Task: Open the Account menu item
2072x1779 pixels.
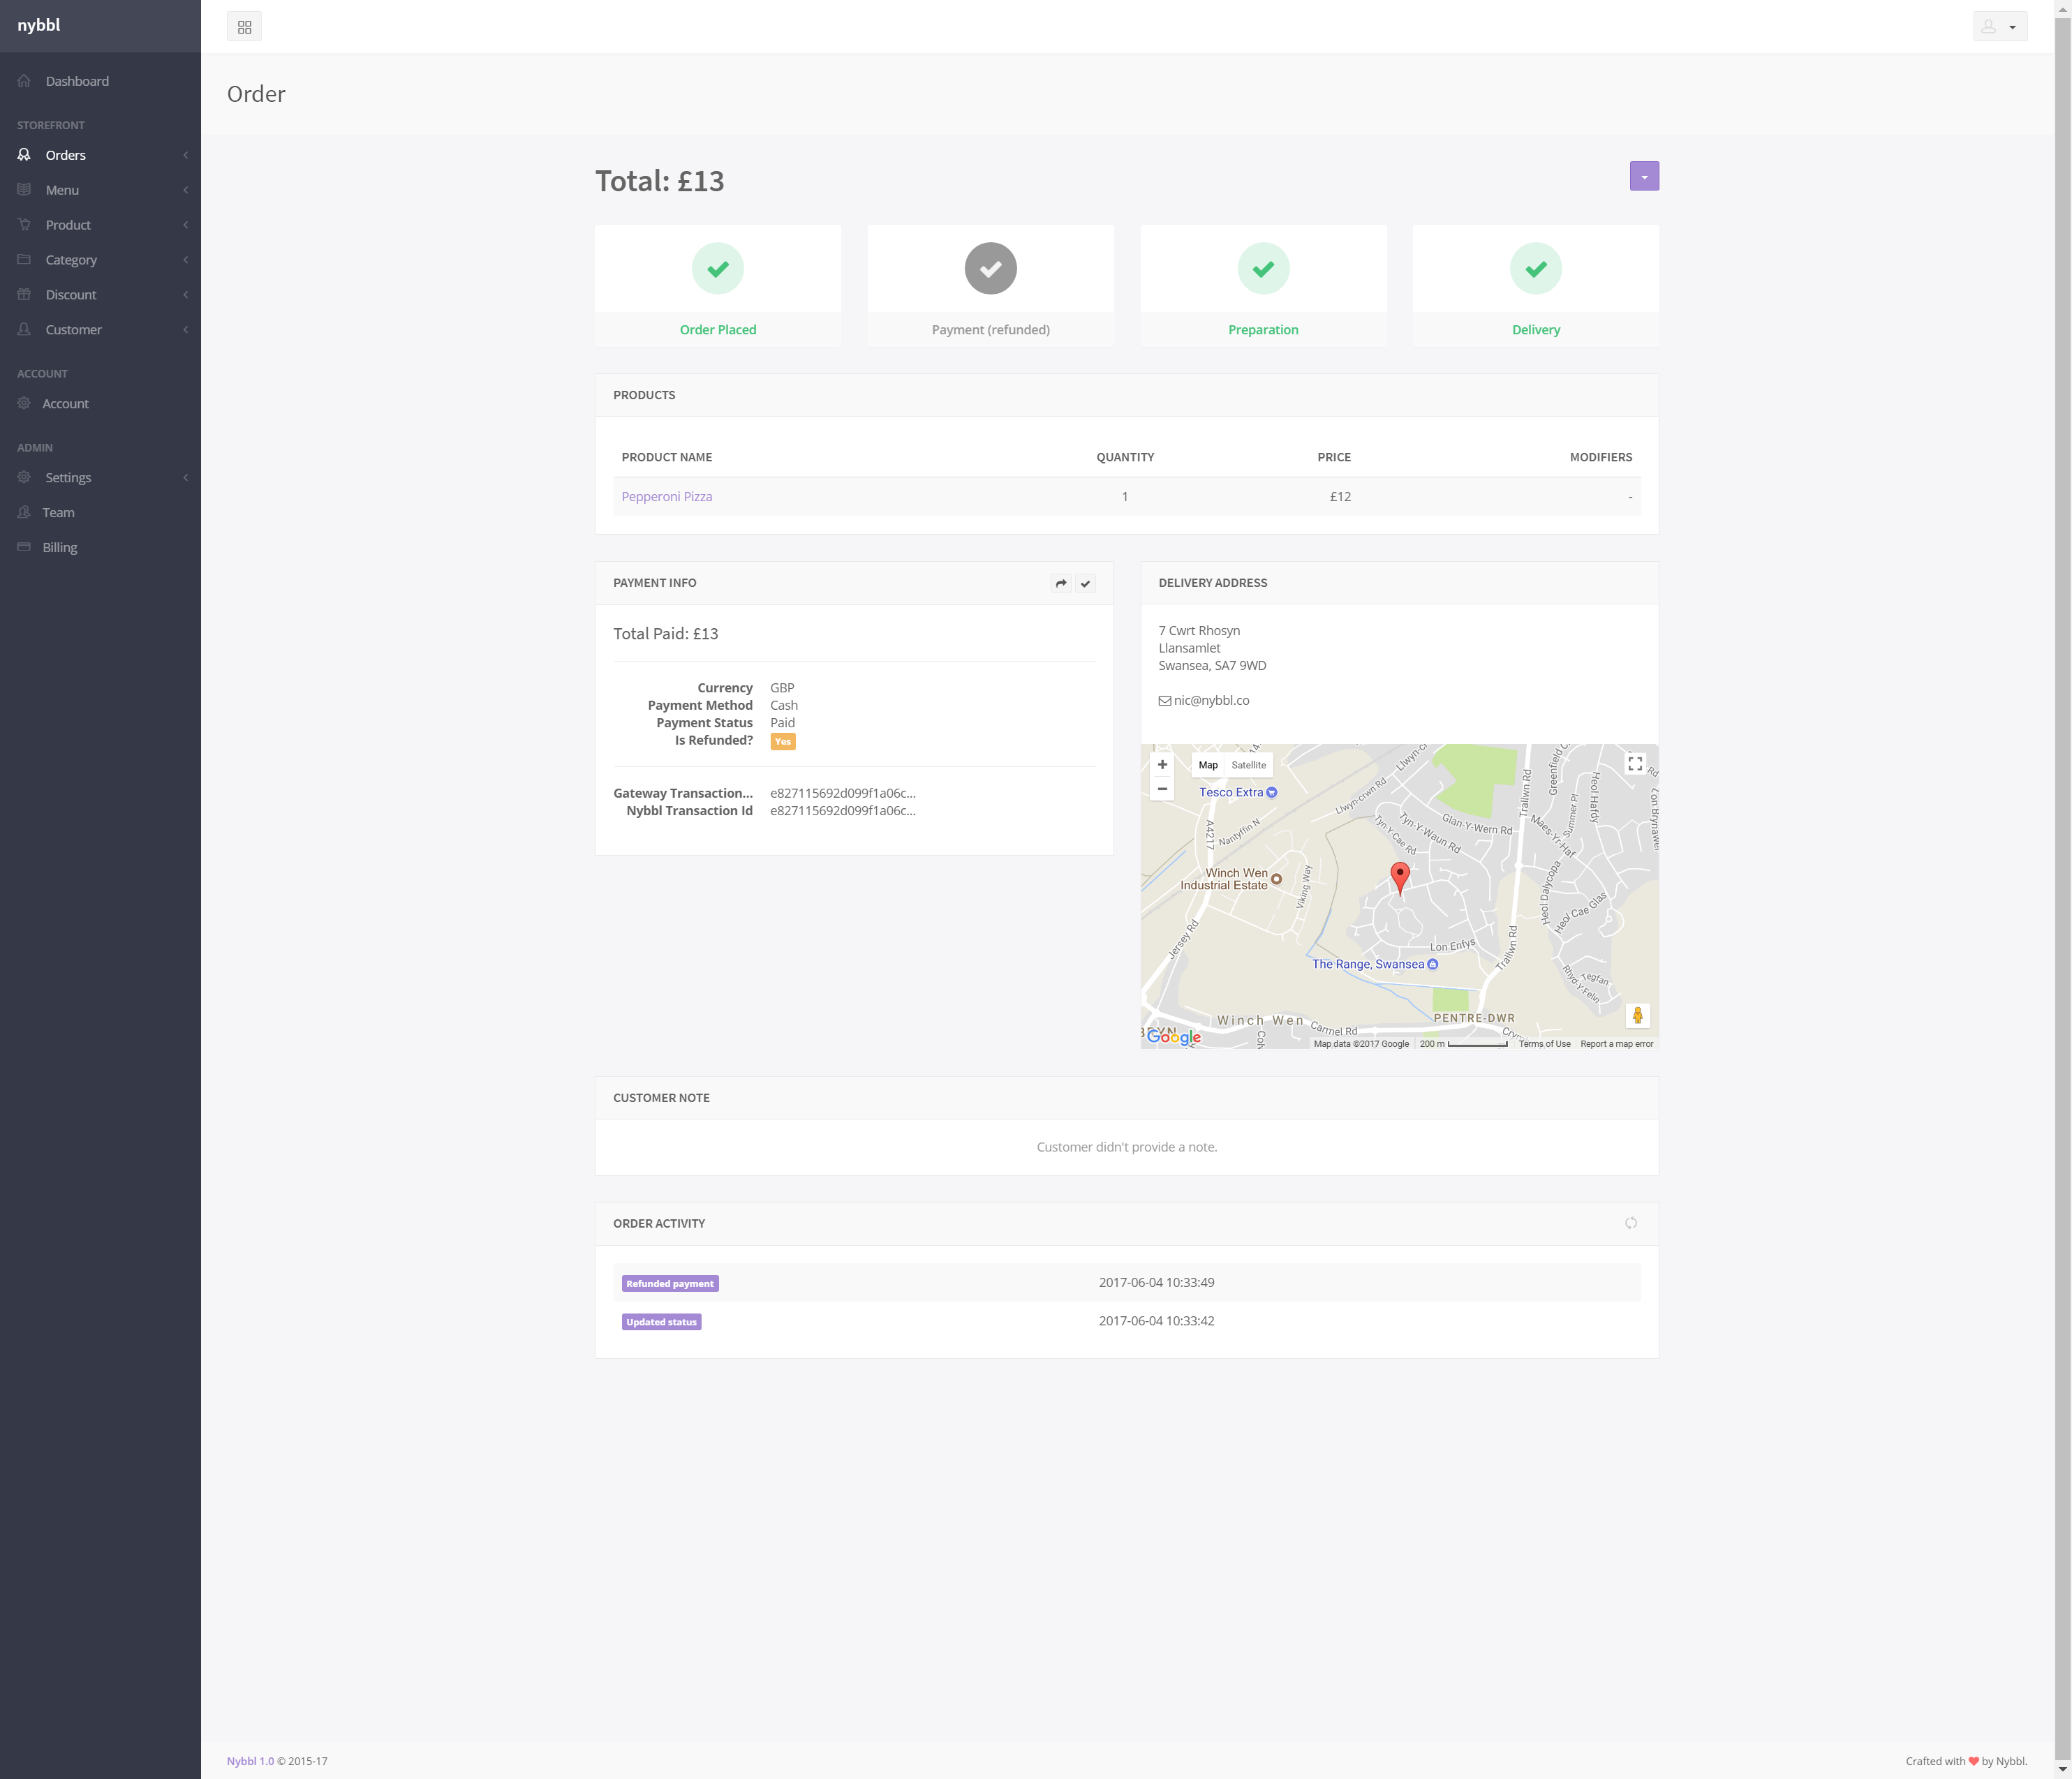Action: click(65, 404)
